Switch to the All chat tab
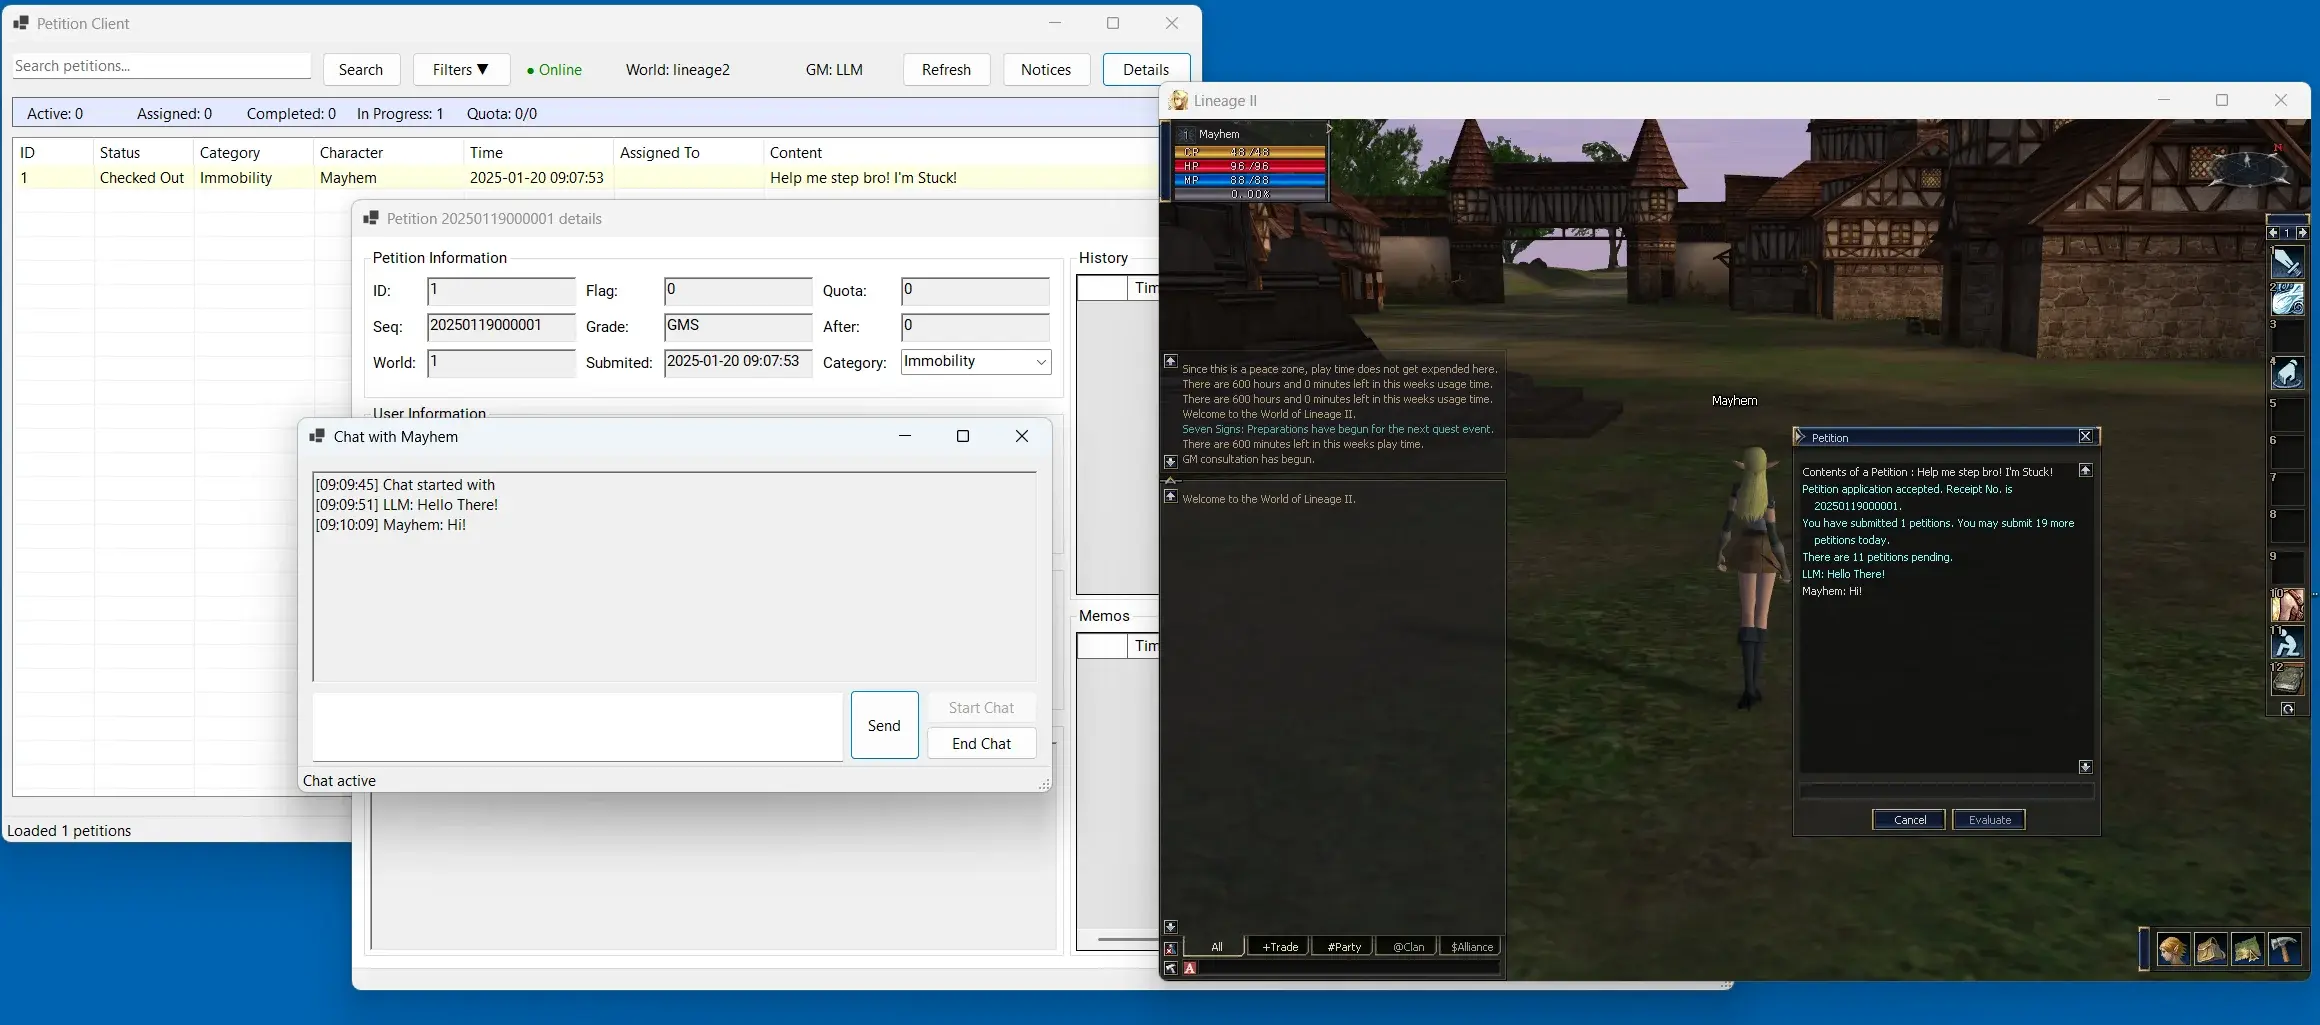The height and width of the screenshot is (1025, 2320). [1216, 947]
